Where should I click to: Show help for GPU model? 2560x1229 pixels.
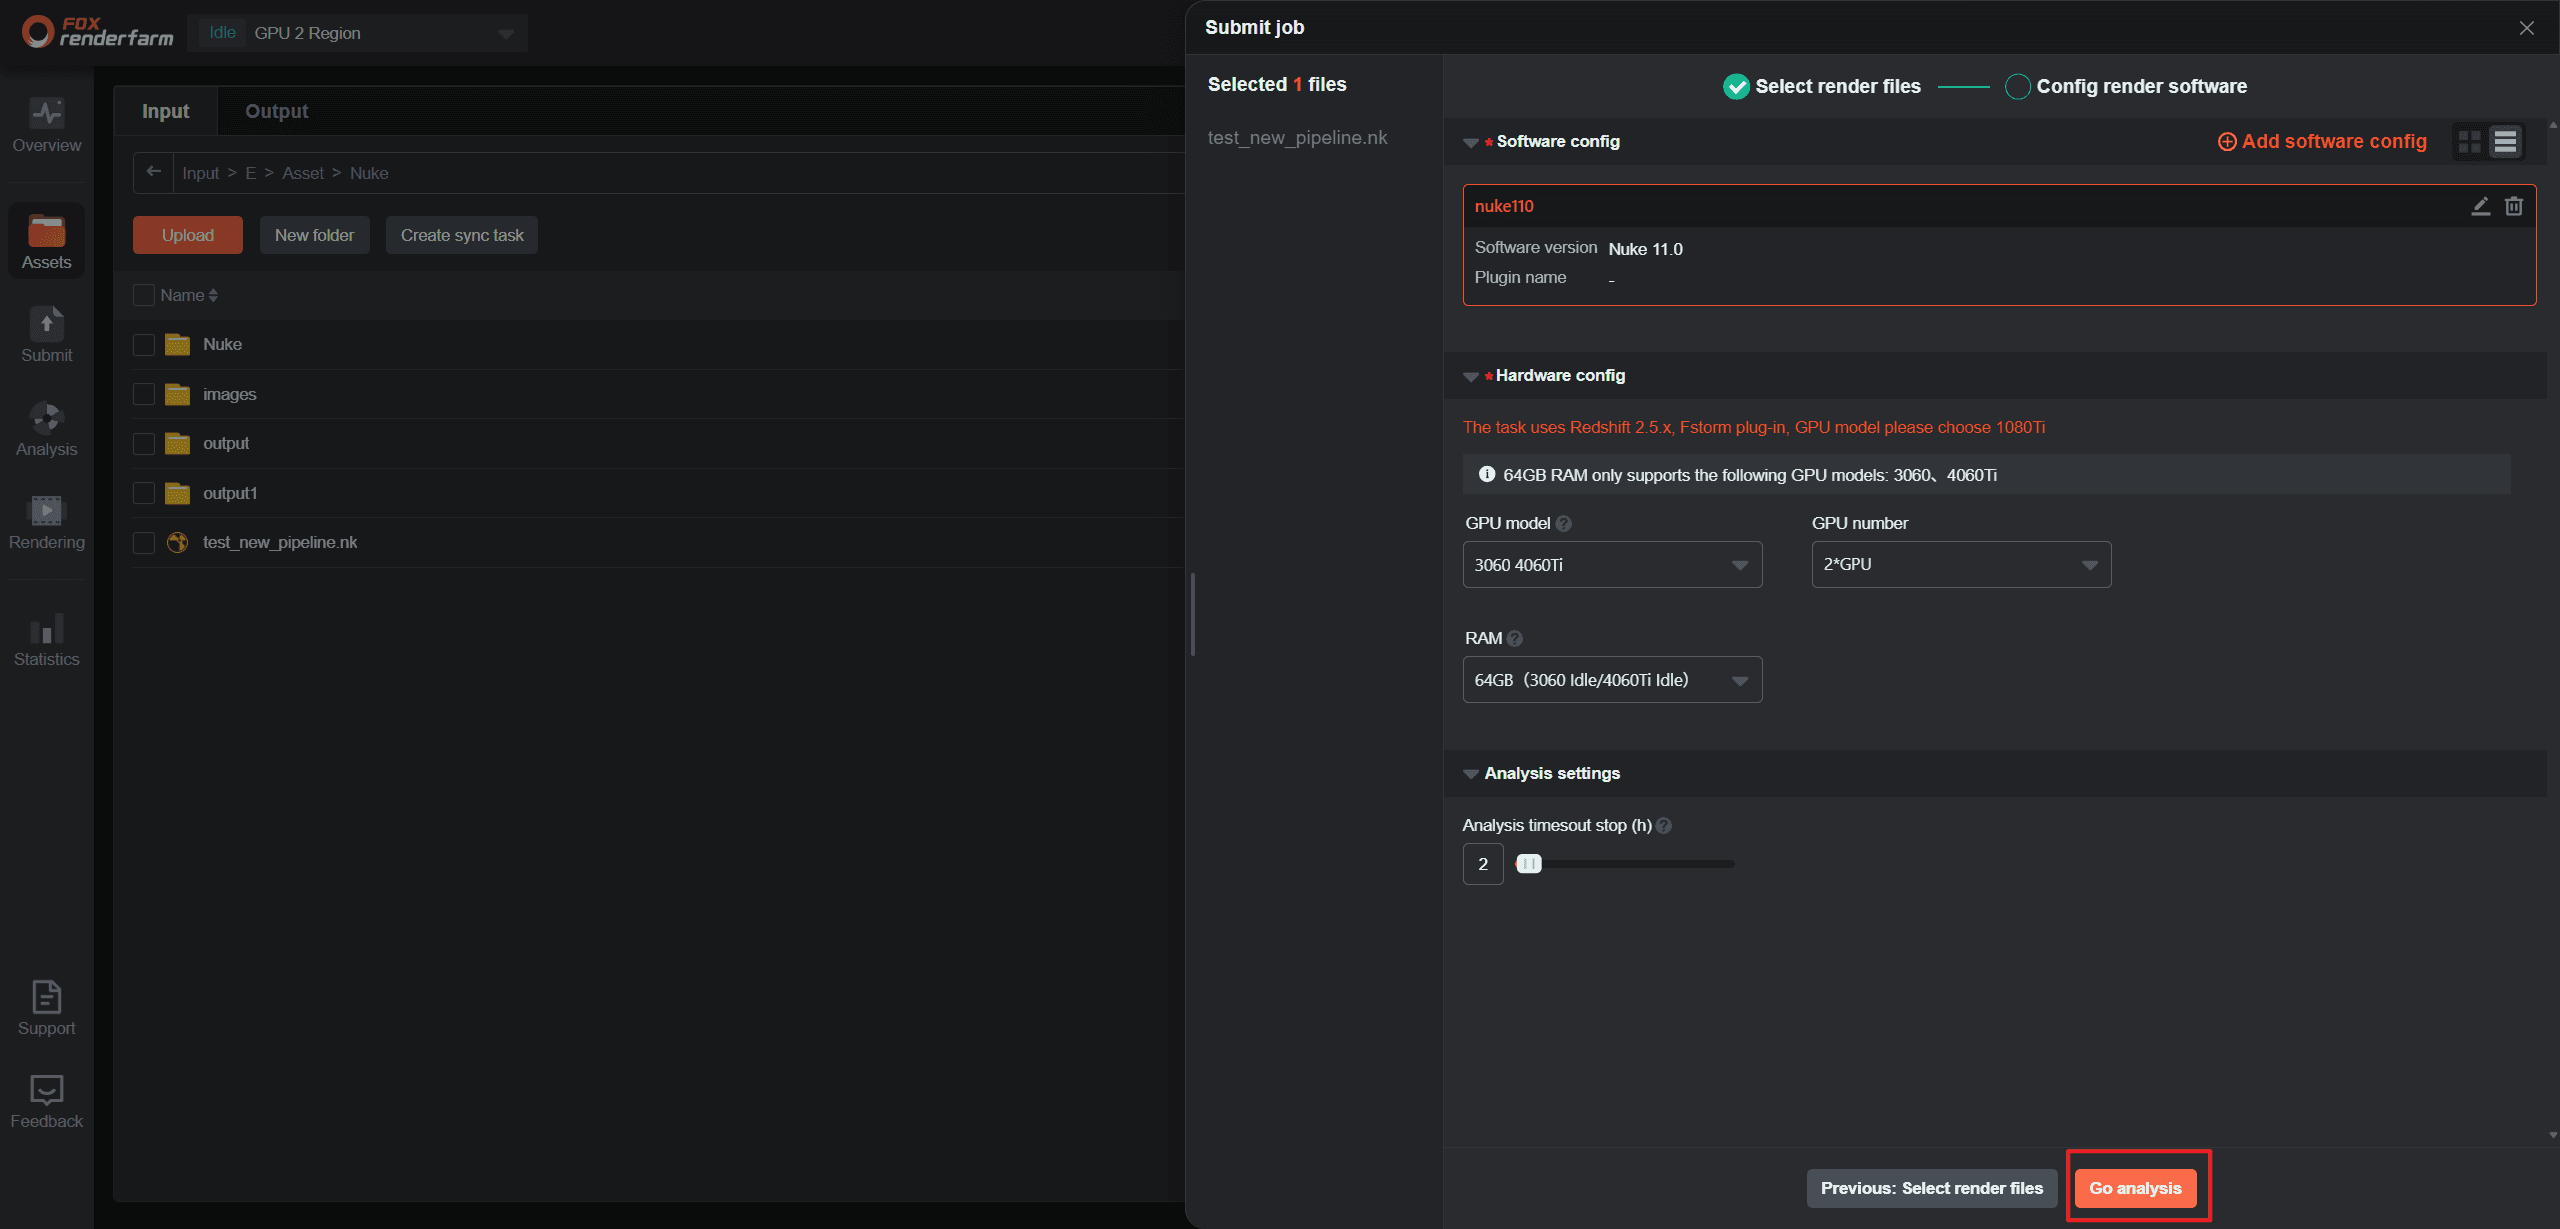1564,524
